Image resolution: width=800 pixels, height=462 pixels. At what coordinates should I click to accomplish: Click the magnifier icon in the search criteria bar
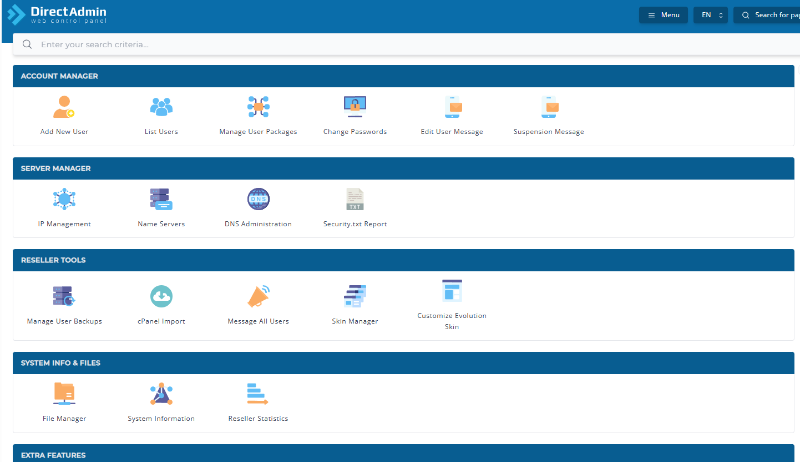27,44
